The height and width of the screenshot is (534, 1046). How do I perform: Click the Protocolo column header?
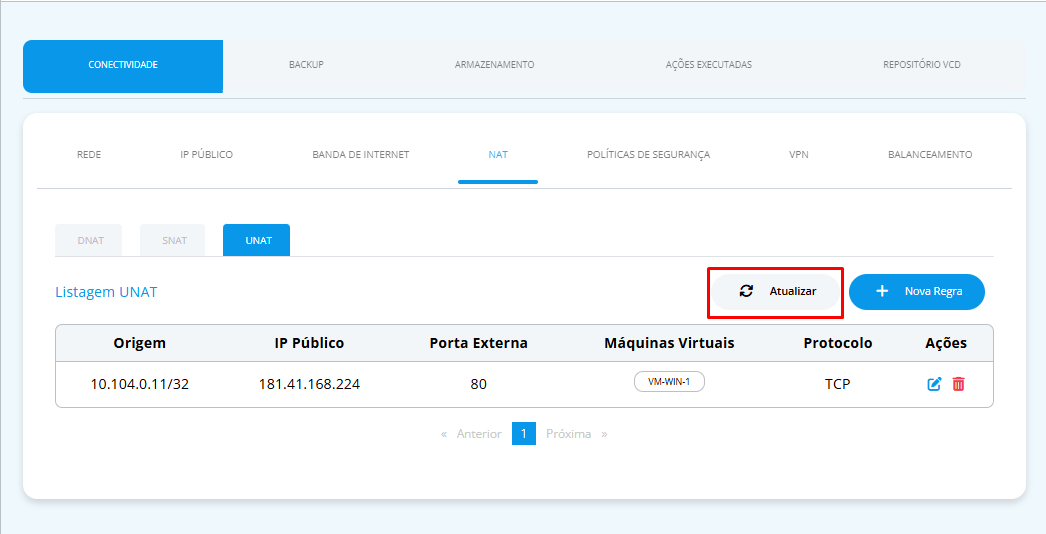point(838,343)
